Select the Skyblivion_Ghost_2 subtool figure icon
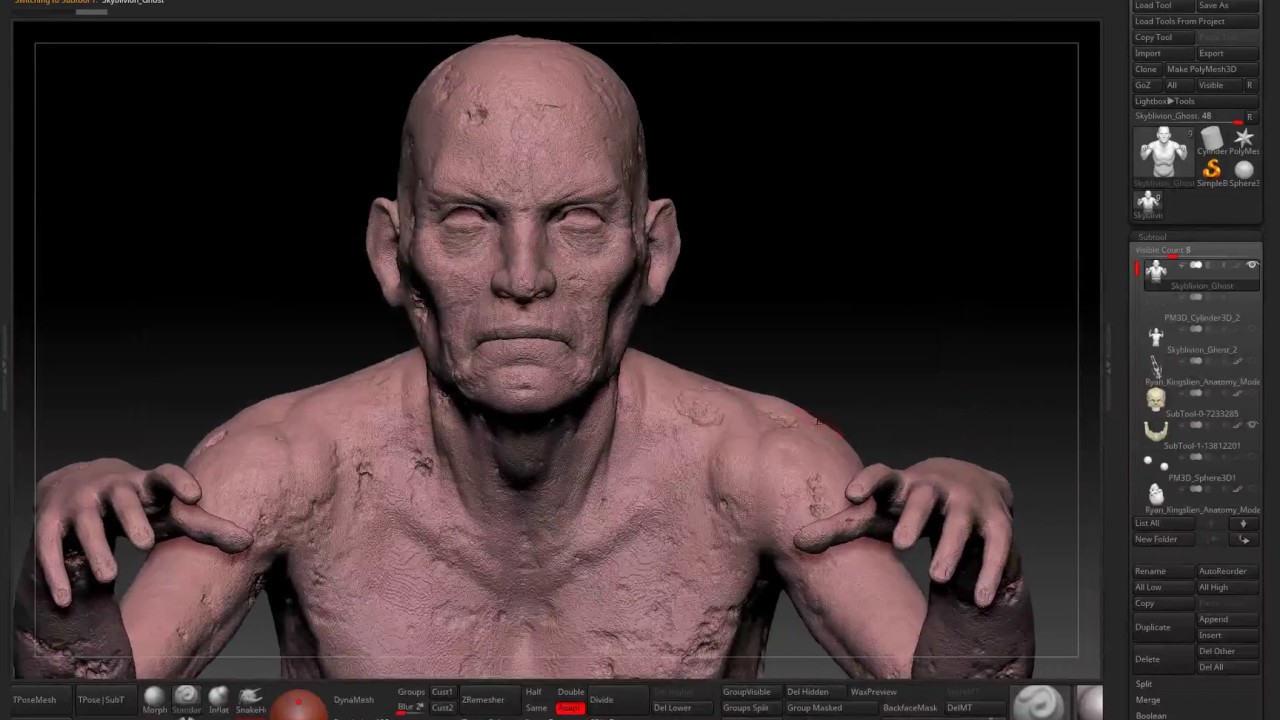The height and width of the screenshot is (720, 1280). [x=1156, y=336]
